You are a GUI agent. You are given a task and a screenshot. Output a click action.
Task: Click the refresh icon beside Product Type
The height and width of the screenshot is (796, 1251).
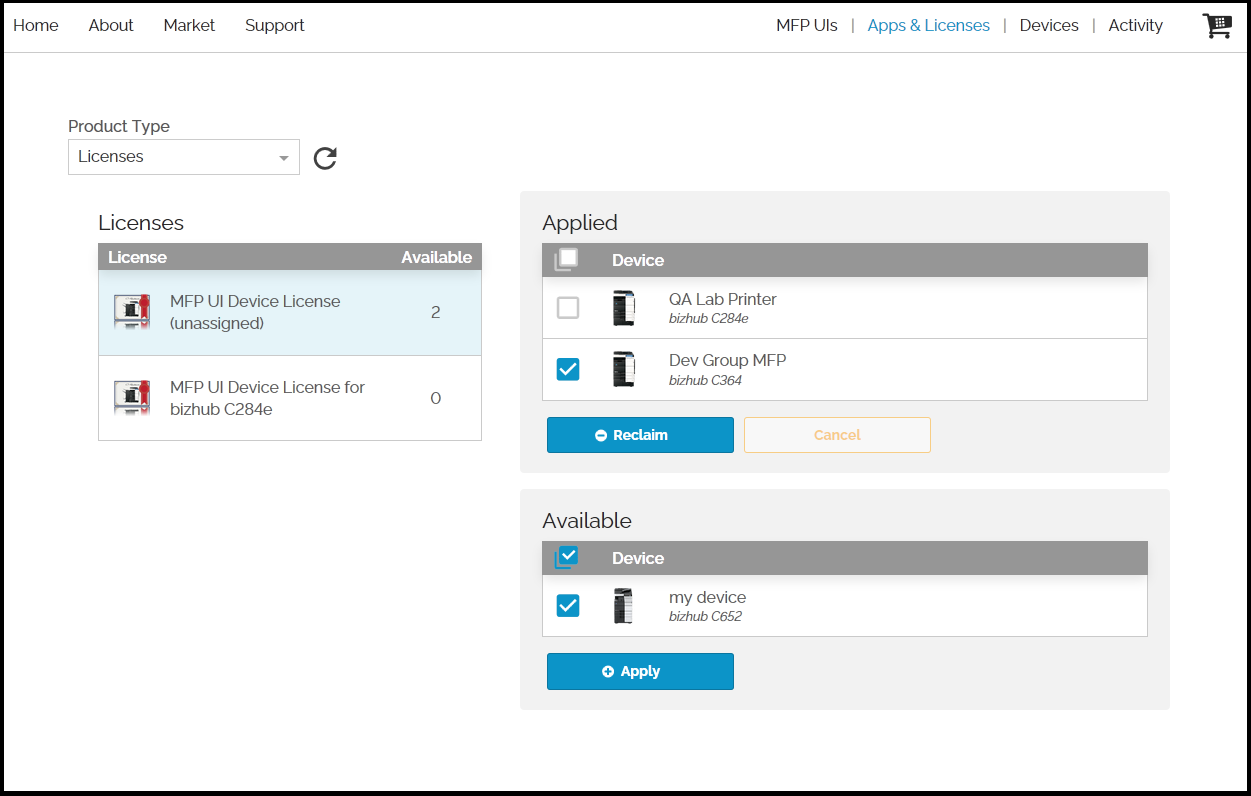click(325, 158)
